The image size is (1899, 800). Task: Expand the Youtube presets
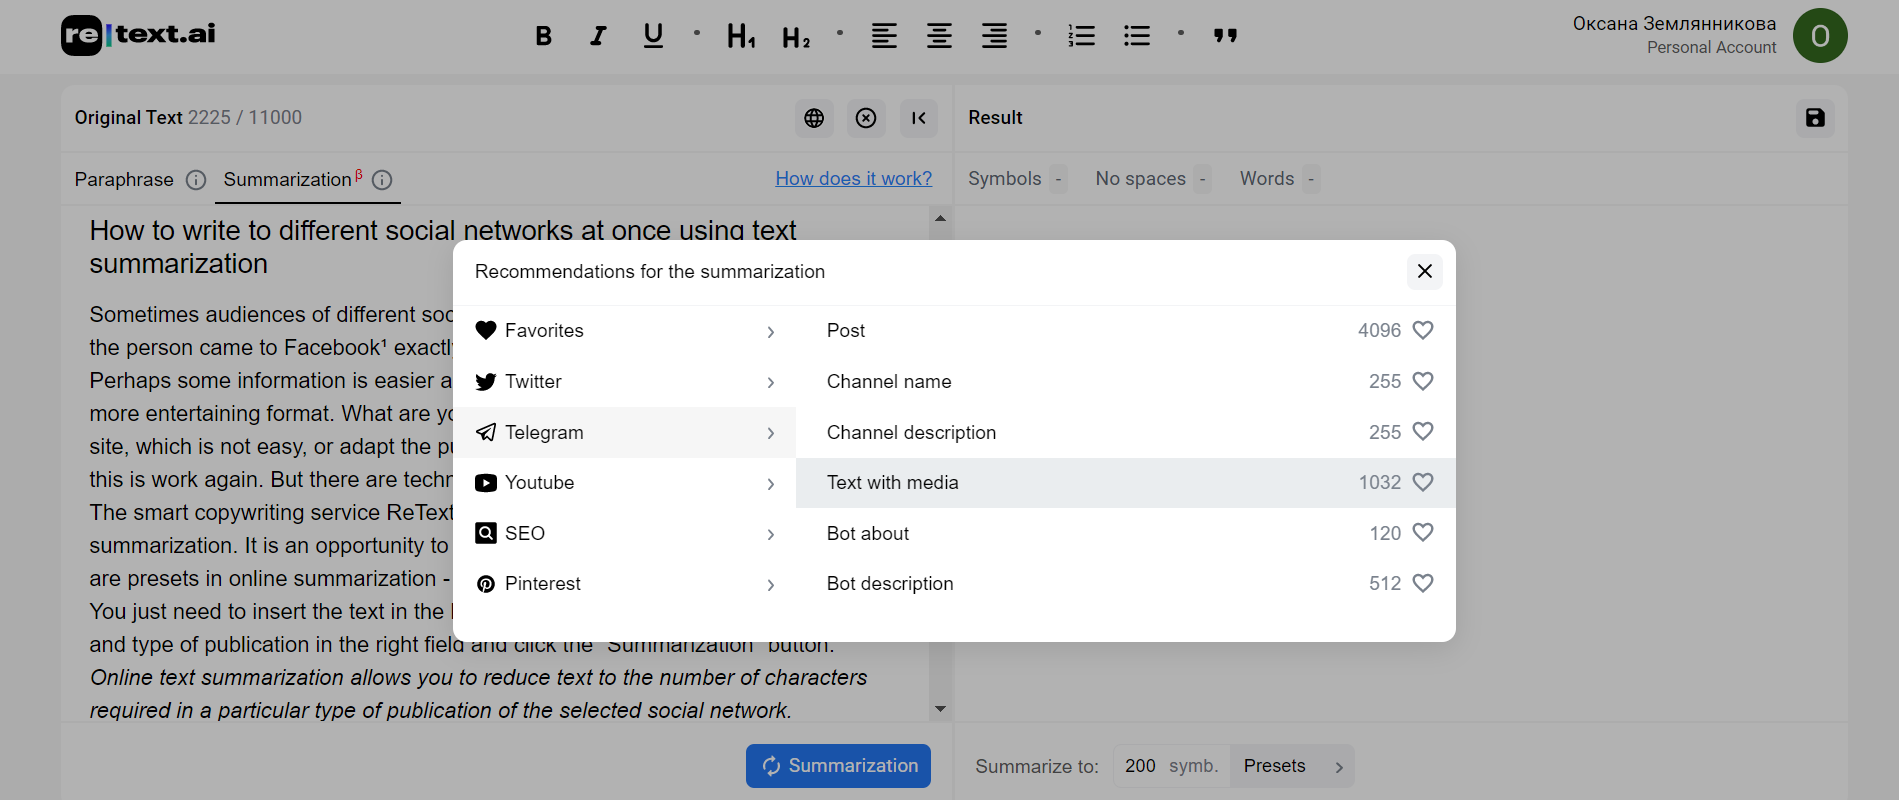tap(625, 483)
